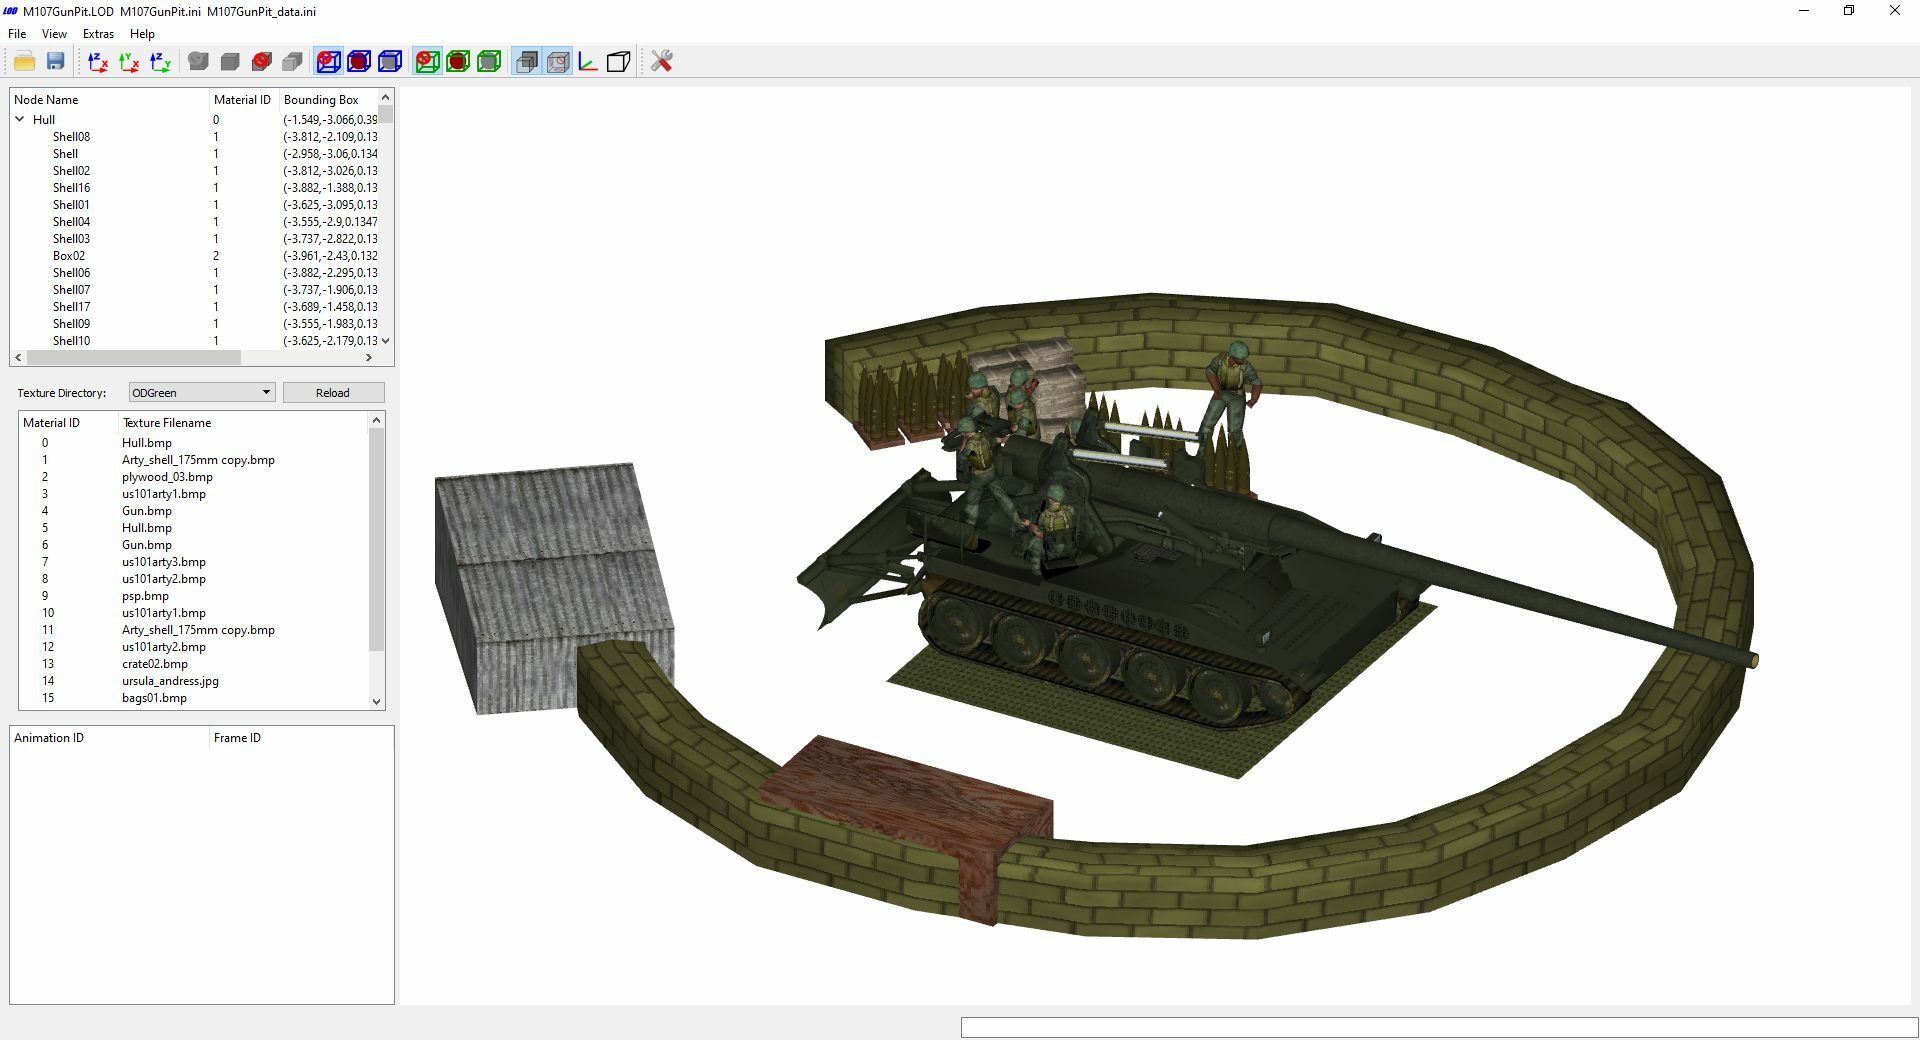The width and height of the screenshot is (1920, 1040).
Task: Click the Material ID node column header
Action: (243, 100)
